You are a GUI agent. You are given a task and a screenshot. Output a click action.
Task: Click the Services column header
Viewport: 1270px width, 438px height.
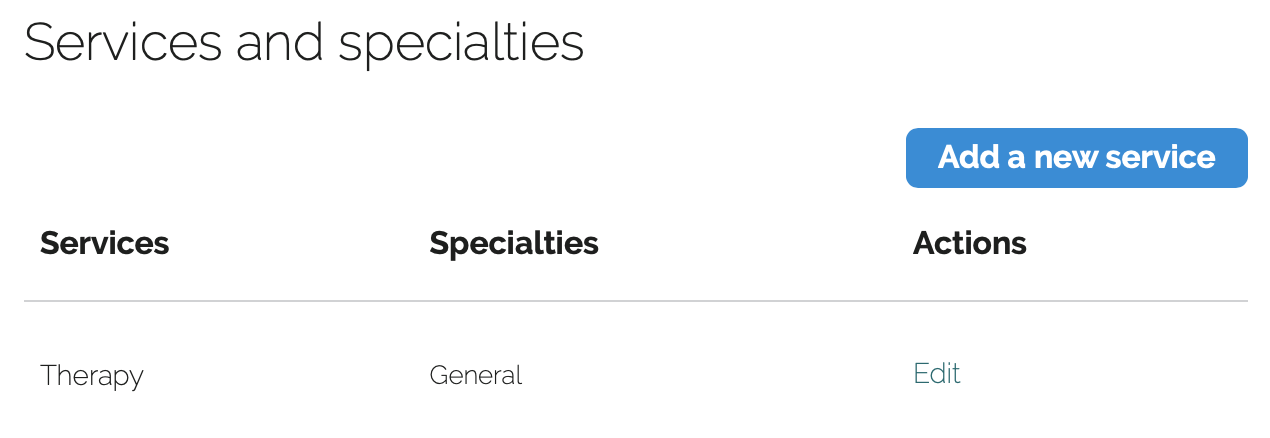104,243
